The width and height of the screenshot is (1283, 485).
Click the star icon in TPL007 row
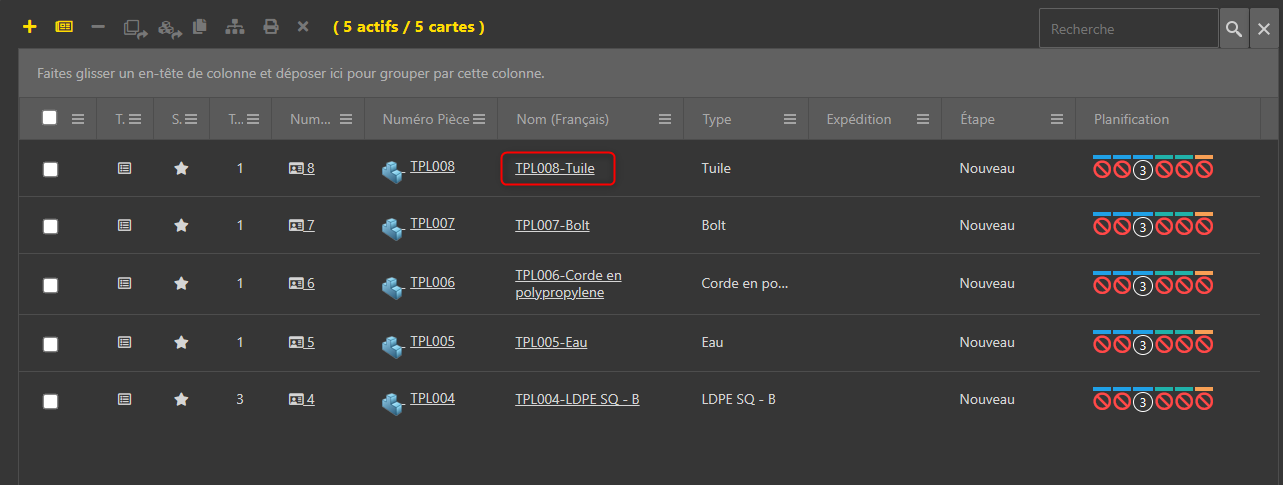pyautogui.click(x=181, y=226)
